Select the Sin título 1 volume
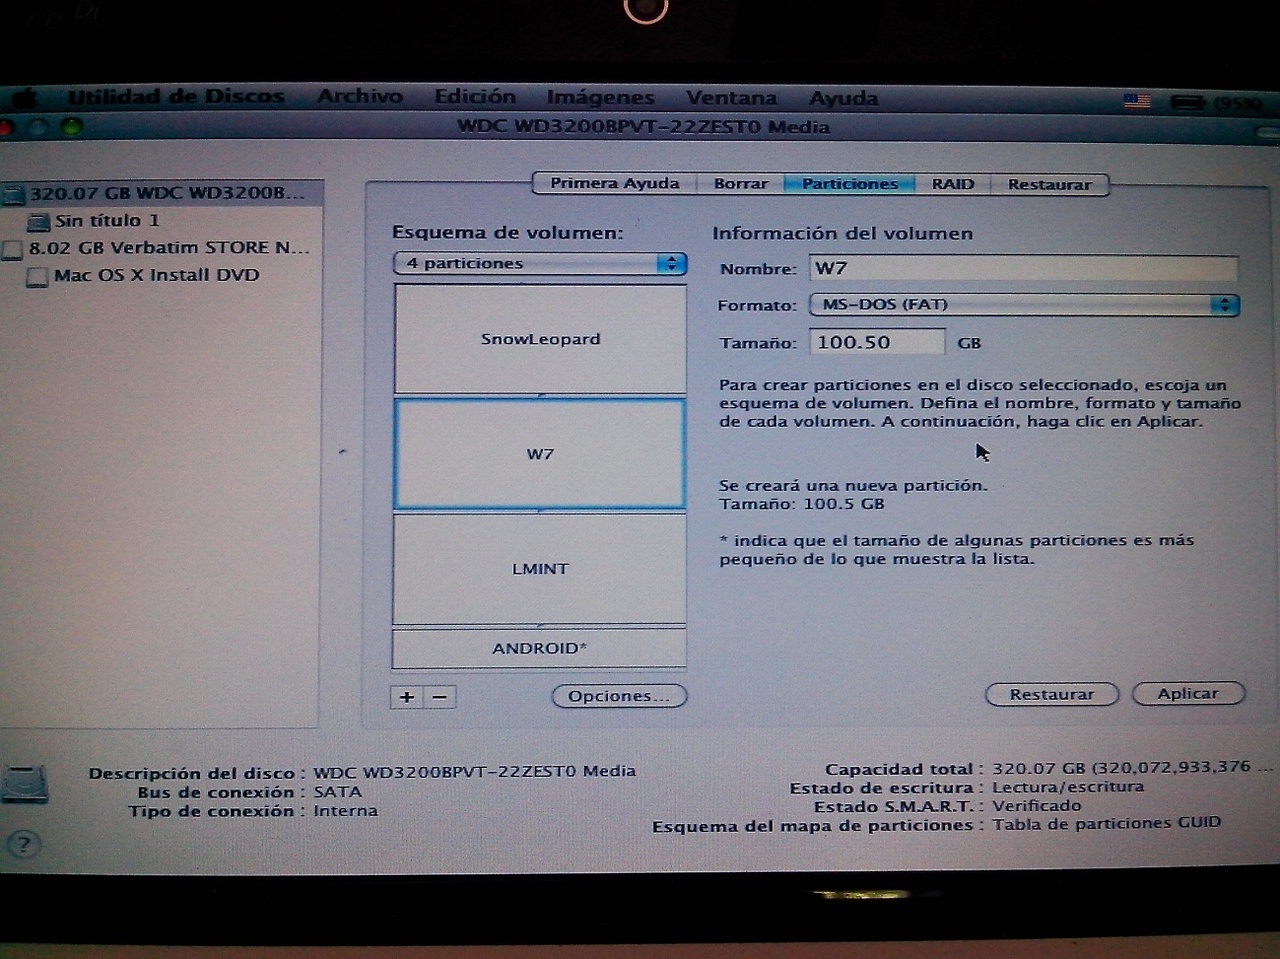This screenshot has width=1280, height=959. 106,221
